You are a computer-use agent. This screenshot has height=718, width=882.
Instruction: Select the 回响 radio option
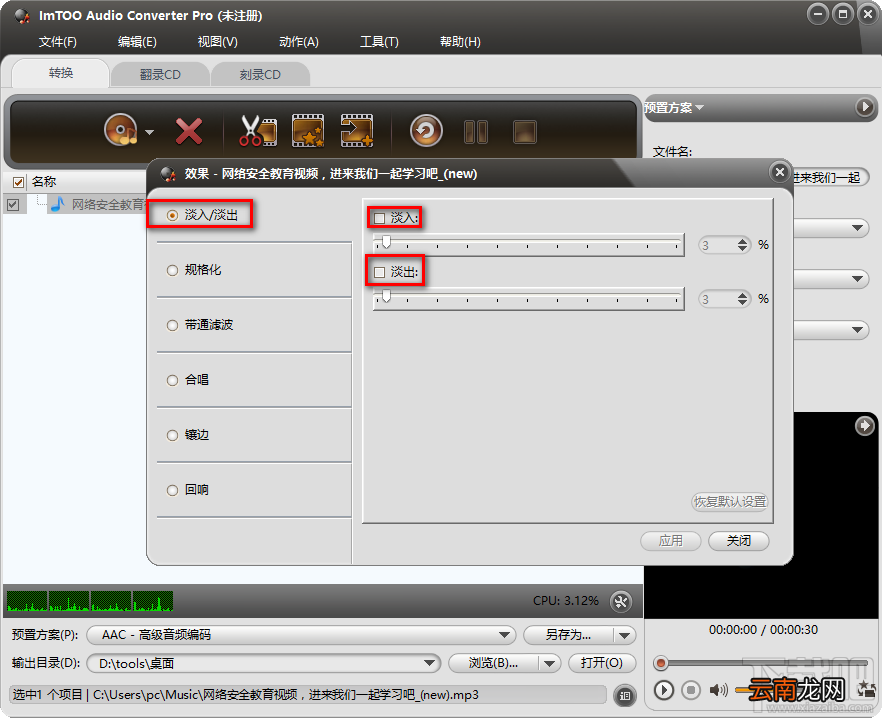pyautogui.click(x=172, y=490)
